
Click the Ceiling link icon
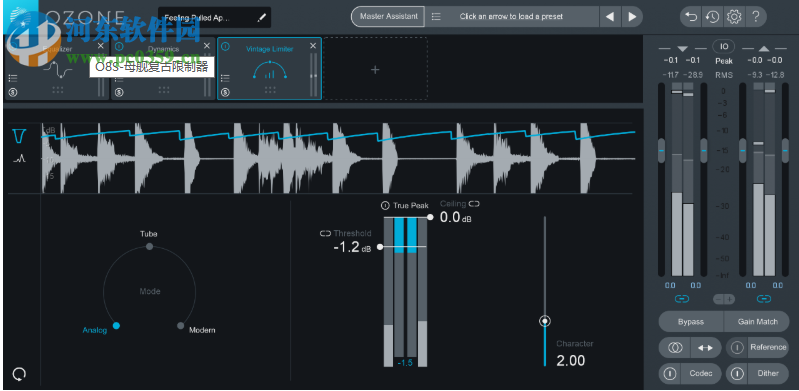pos(474,203)
